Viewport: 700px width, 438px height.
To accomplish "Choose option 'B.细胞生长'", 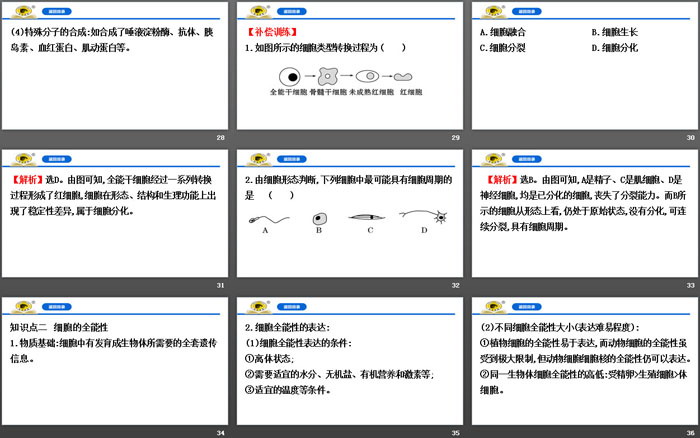I will tap(615, 32).
